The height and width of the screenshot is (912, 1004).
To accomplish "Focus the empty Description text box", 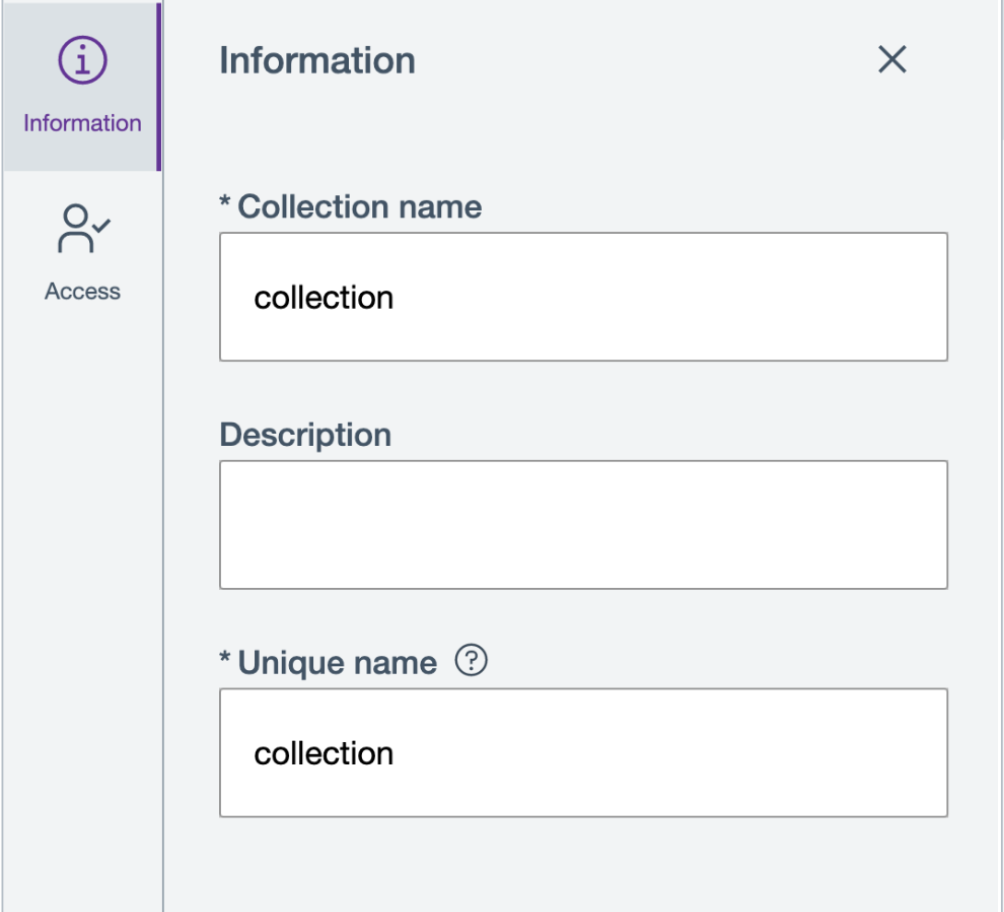I will tap(583, 524).
